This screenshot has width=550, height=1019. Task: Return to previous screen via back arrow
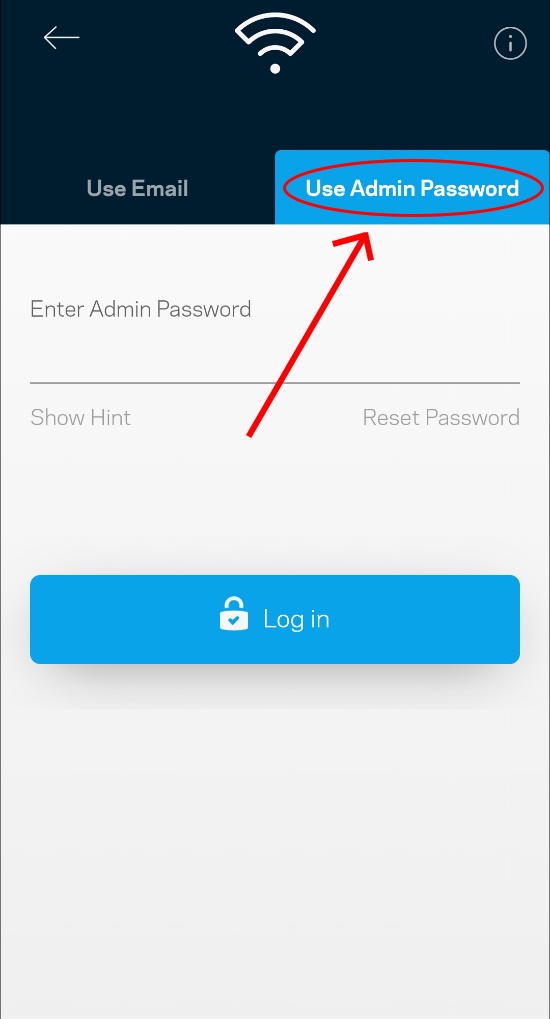click(62, 38)
